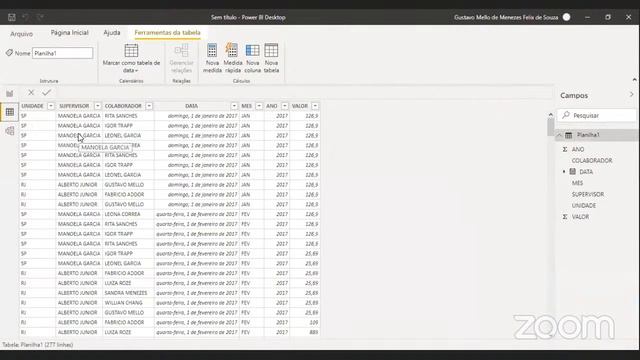
Task: Select COLABORADOR field in Campos
Action: coord(592,161)
